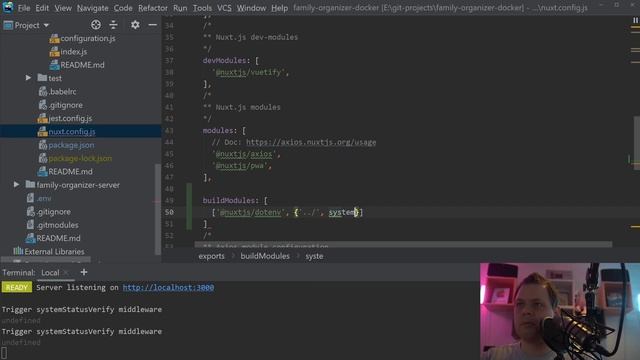Viewport: 640px width, 360px height.
Task: Open the Window menu
Action: click(251, 8)
